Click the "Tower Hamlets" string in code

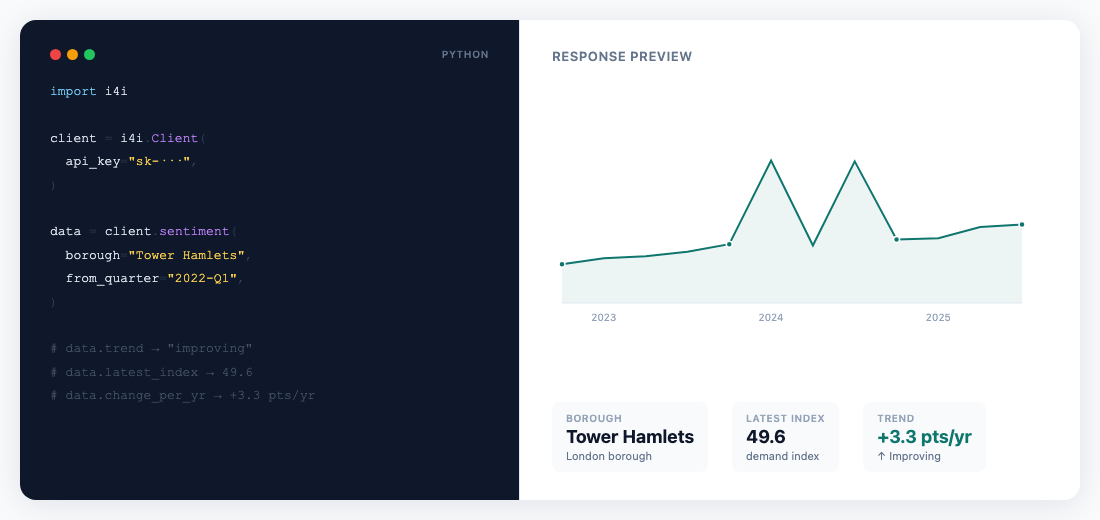pyautogui.click(x=187, y=255)
